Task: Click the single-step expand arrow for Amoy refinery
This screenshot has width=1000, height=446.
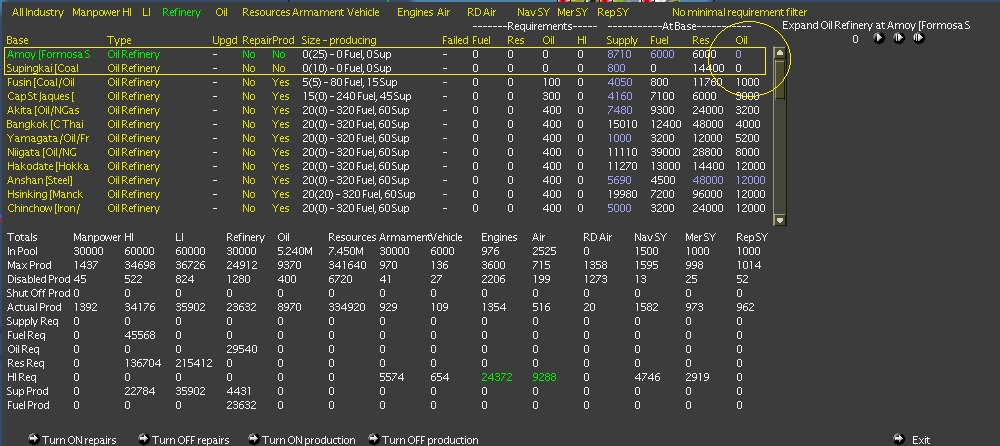Action: pos(878,38)
